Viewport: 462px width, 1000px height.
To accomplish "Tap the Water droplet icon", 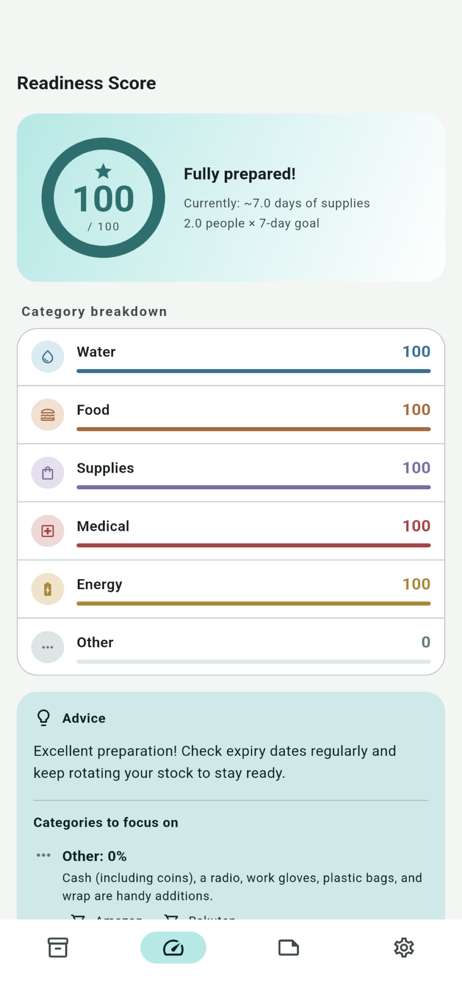I will click(x=48, y=357).
